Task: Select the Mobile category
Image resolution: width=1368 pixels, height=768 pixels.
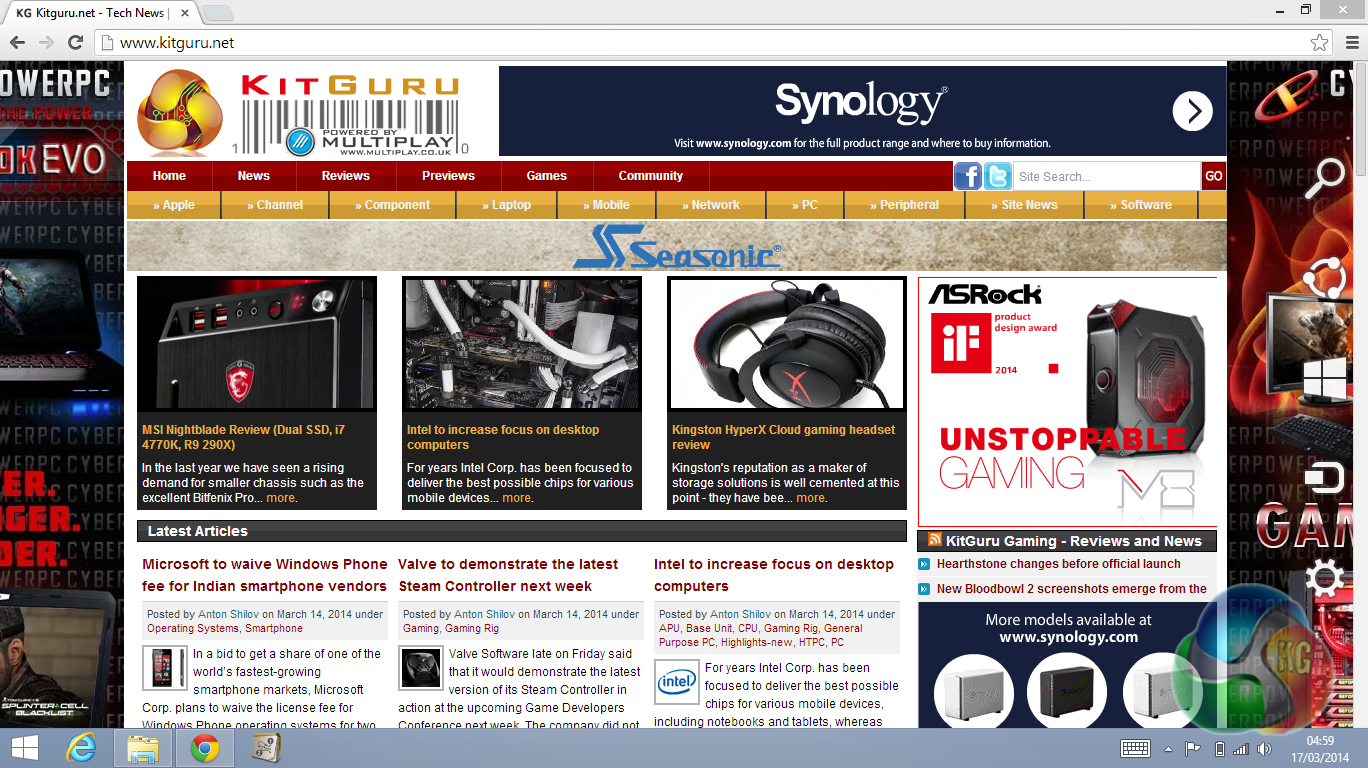Action: [x=607, y=205]
